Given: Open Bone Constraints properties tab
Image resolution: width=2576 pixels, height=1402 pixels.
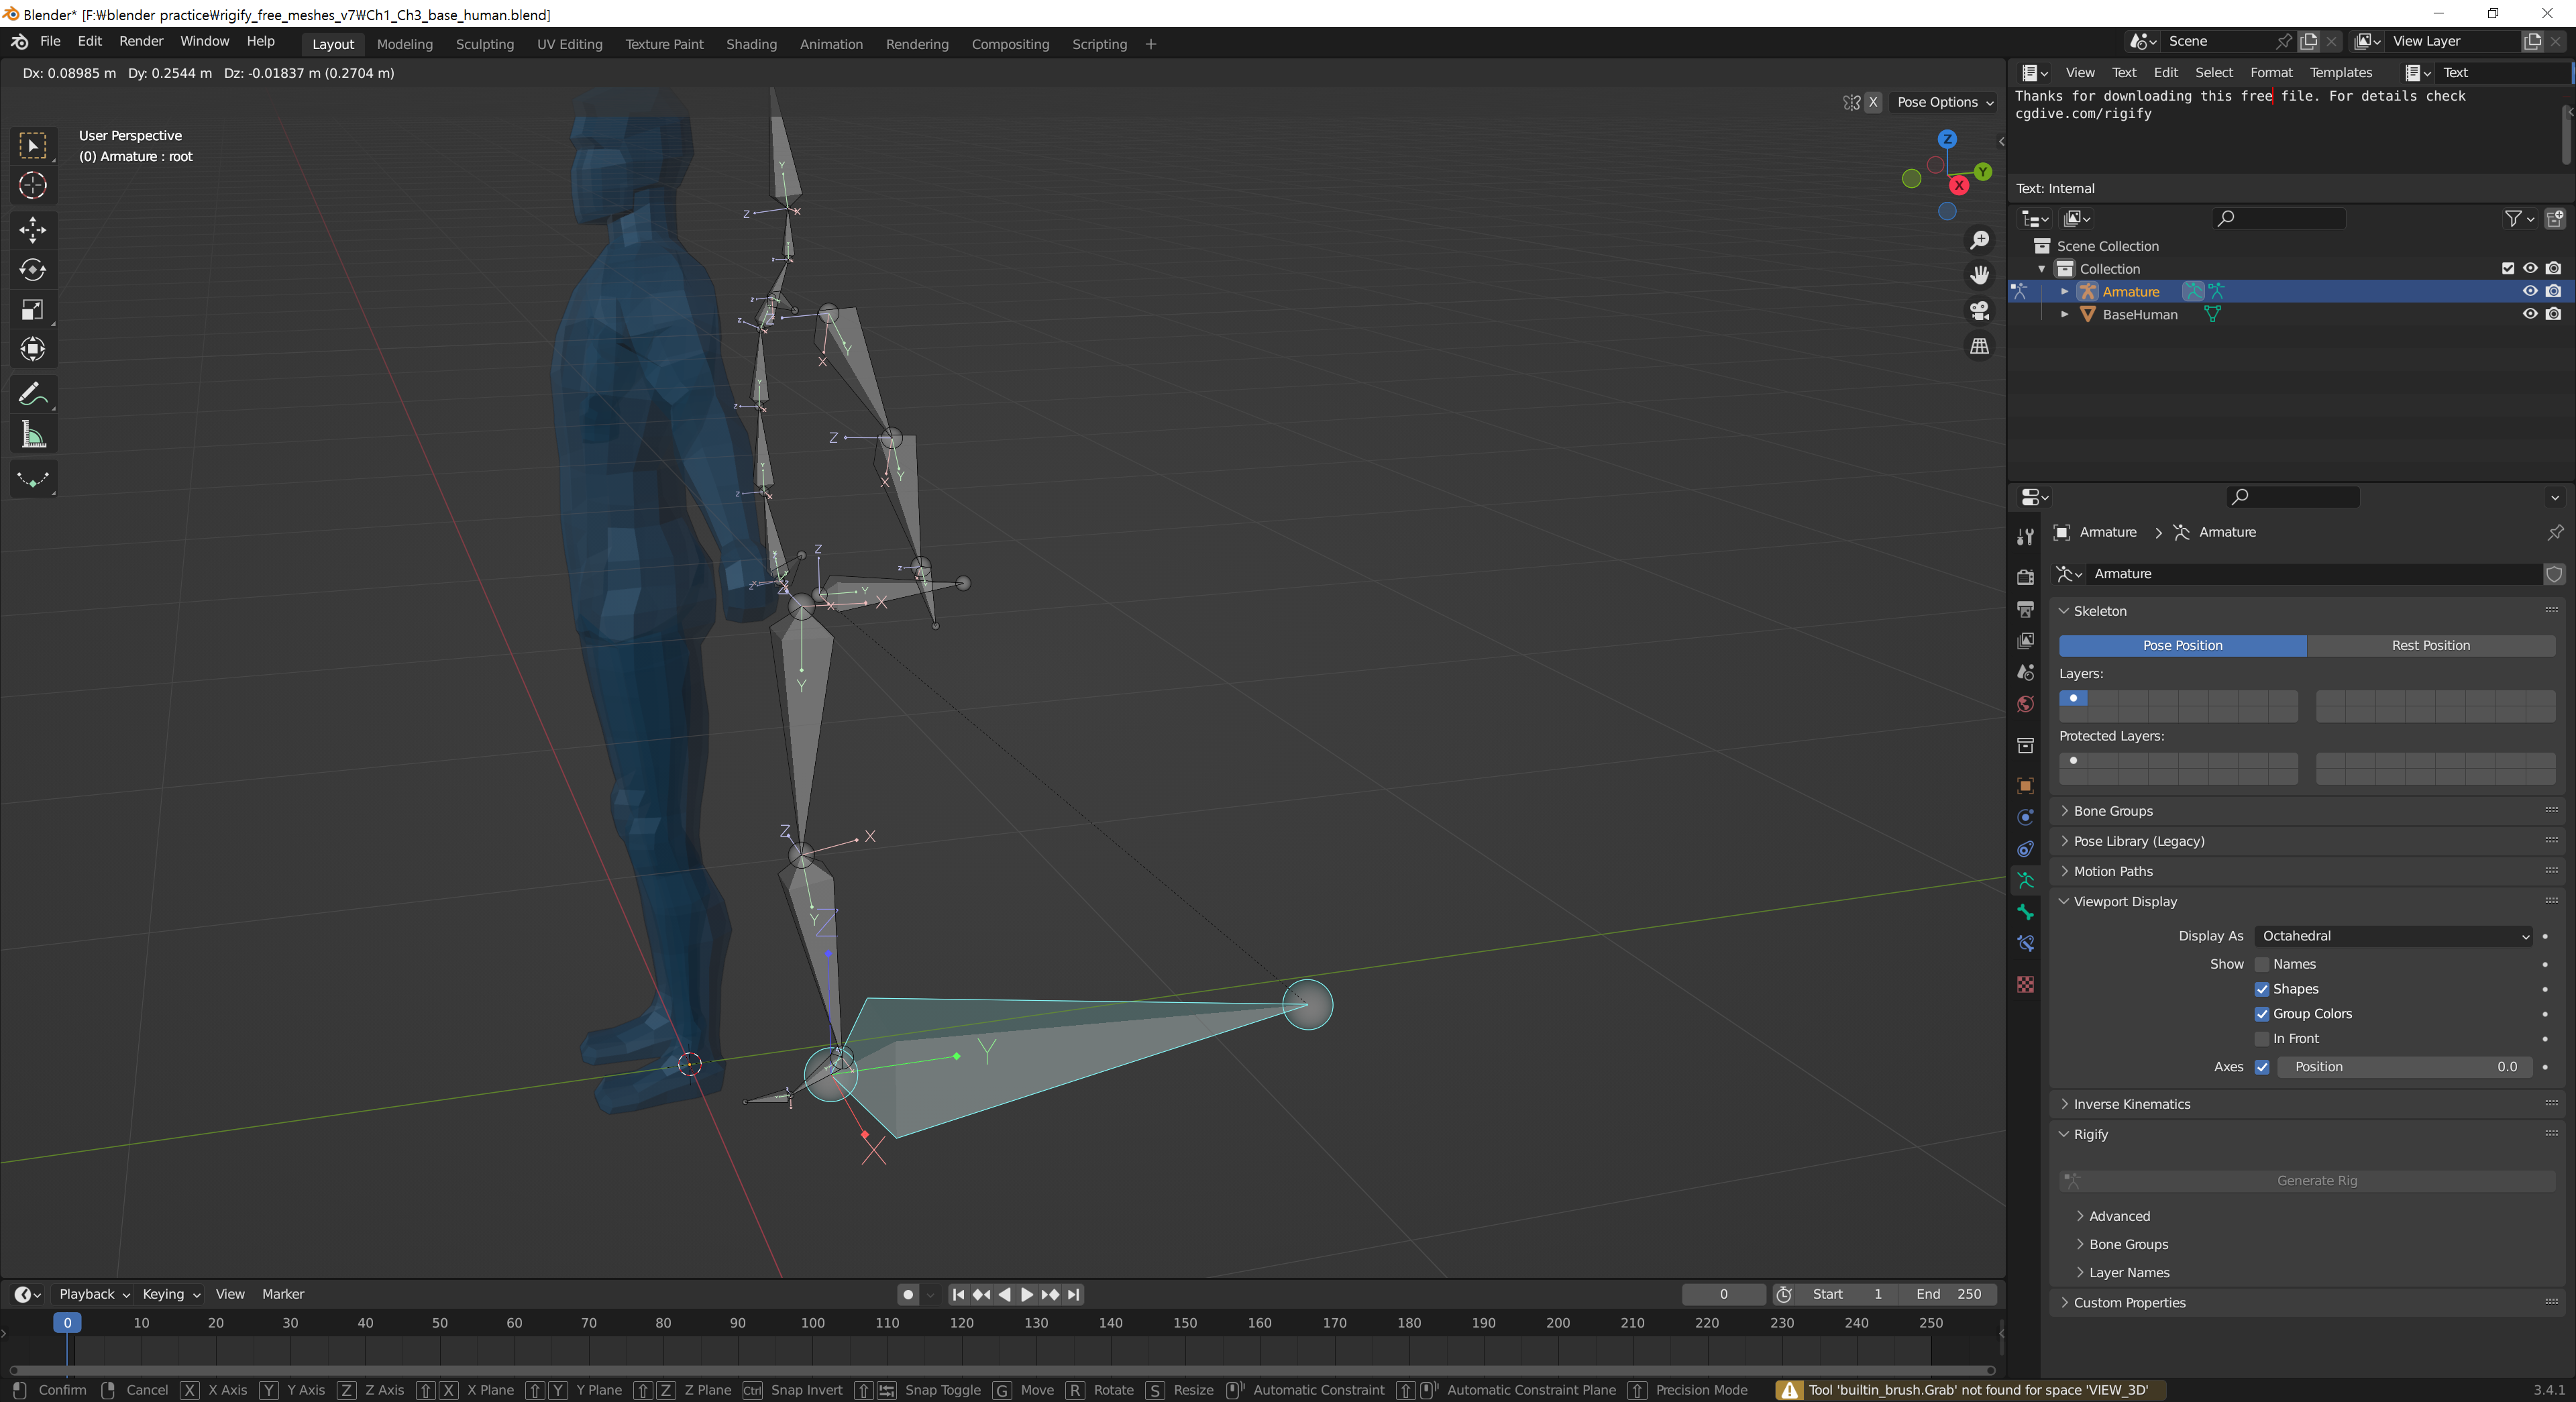Looking at the screenshot, I should [2025, 943].
